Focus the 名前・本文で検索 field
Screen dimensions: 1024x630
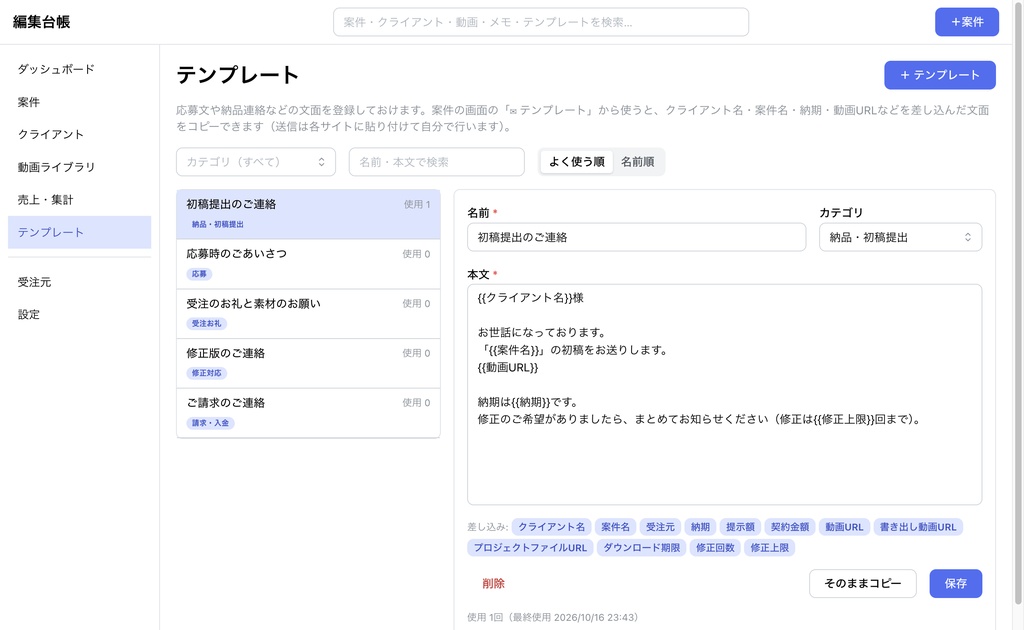(436, 162)
